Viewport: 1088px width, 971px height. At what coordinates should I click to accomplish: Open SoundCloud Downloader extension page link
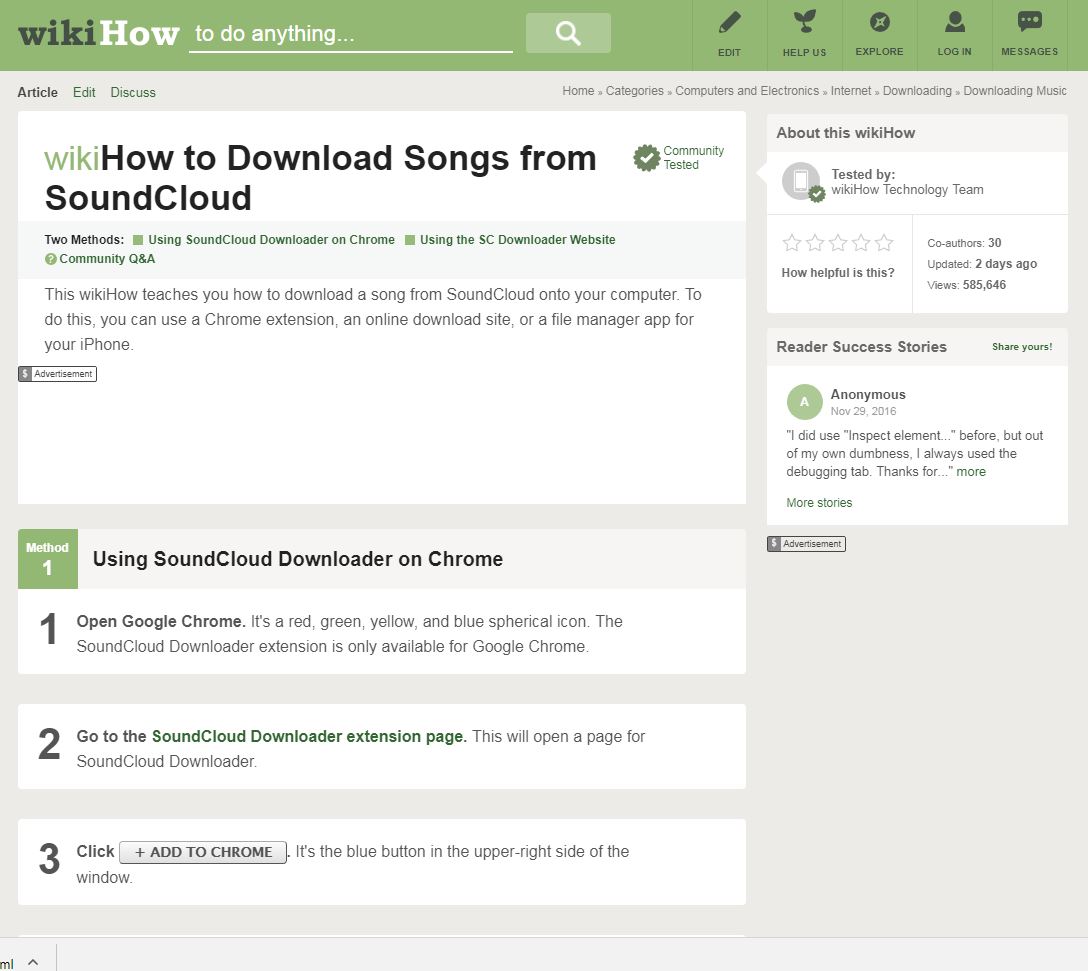click(309, 736)
